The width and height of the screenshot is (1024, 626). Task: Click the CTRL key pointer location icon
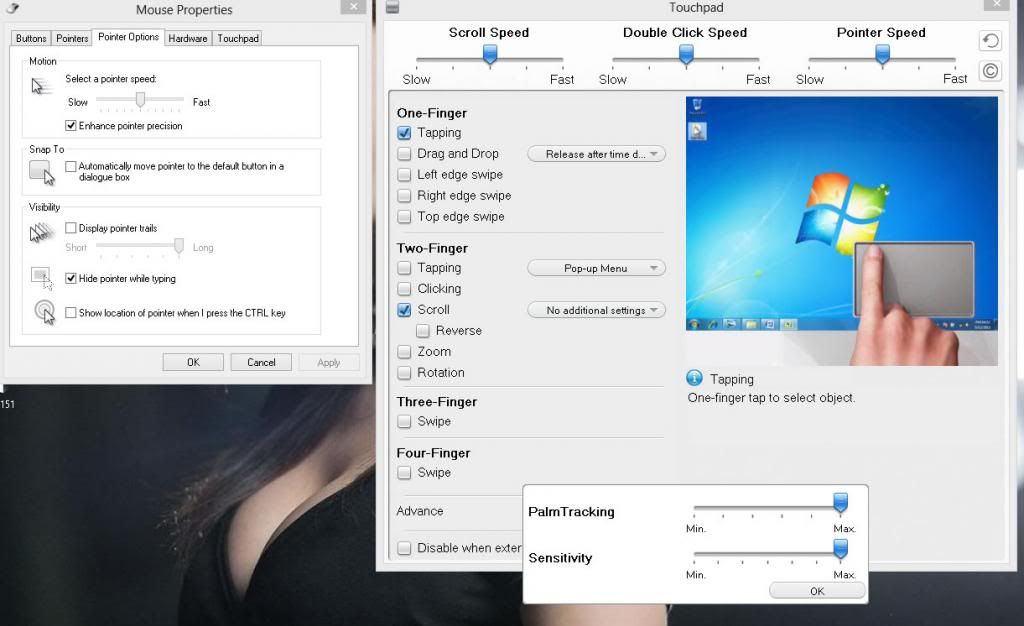(x=44, y=312)
